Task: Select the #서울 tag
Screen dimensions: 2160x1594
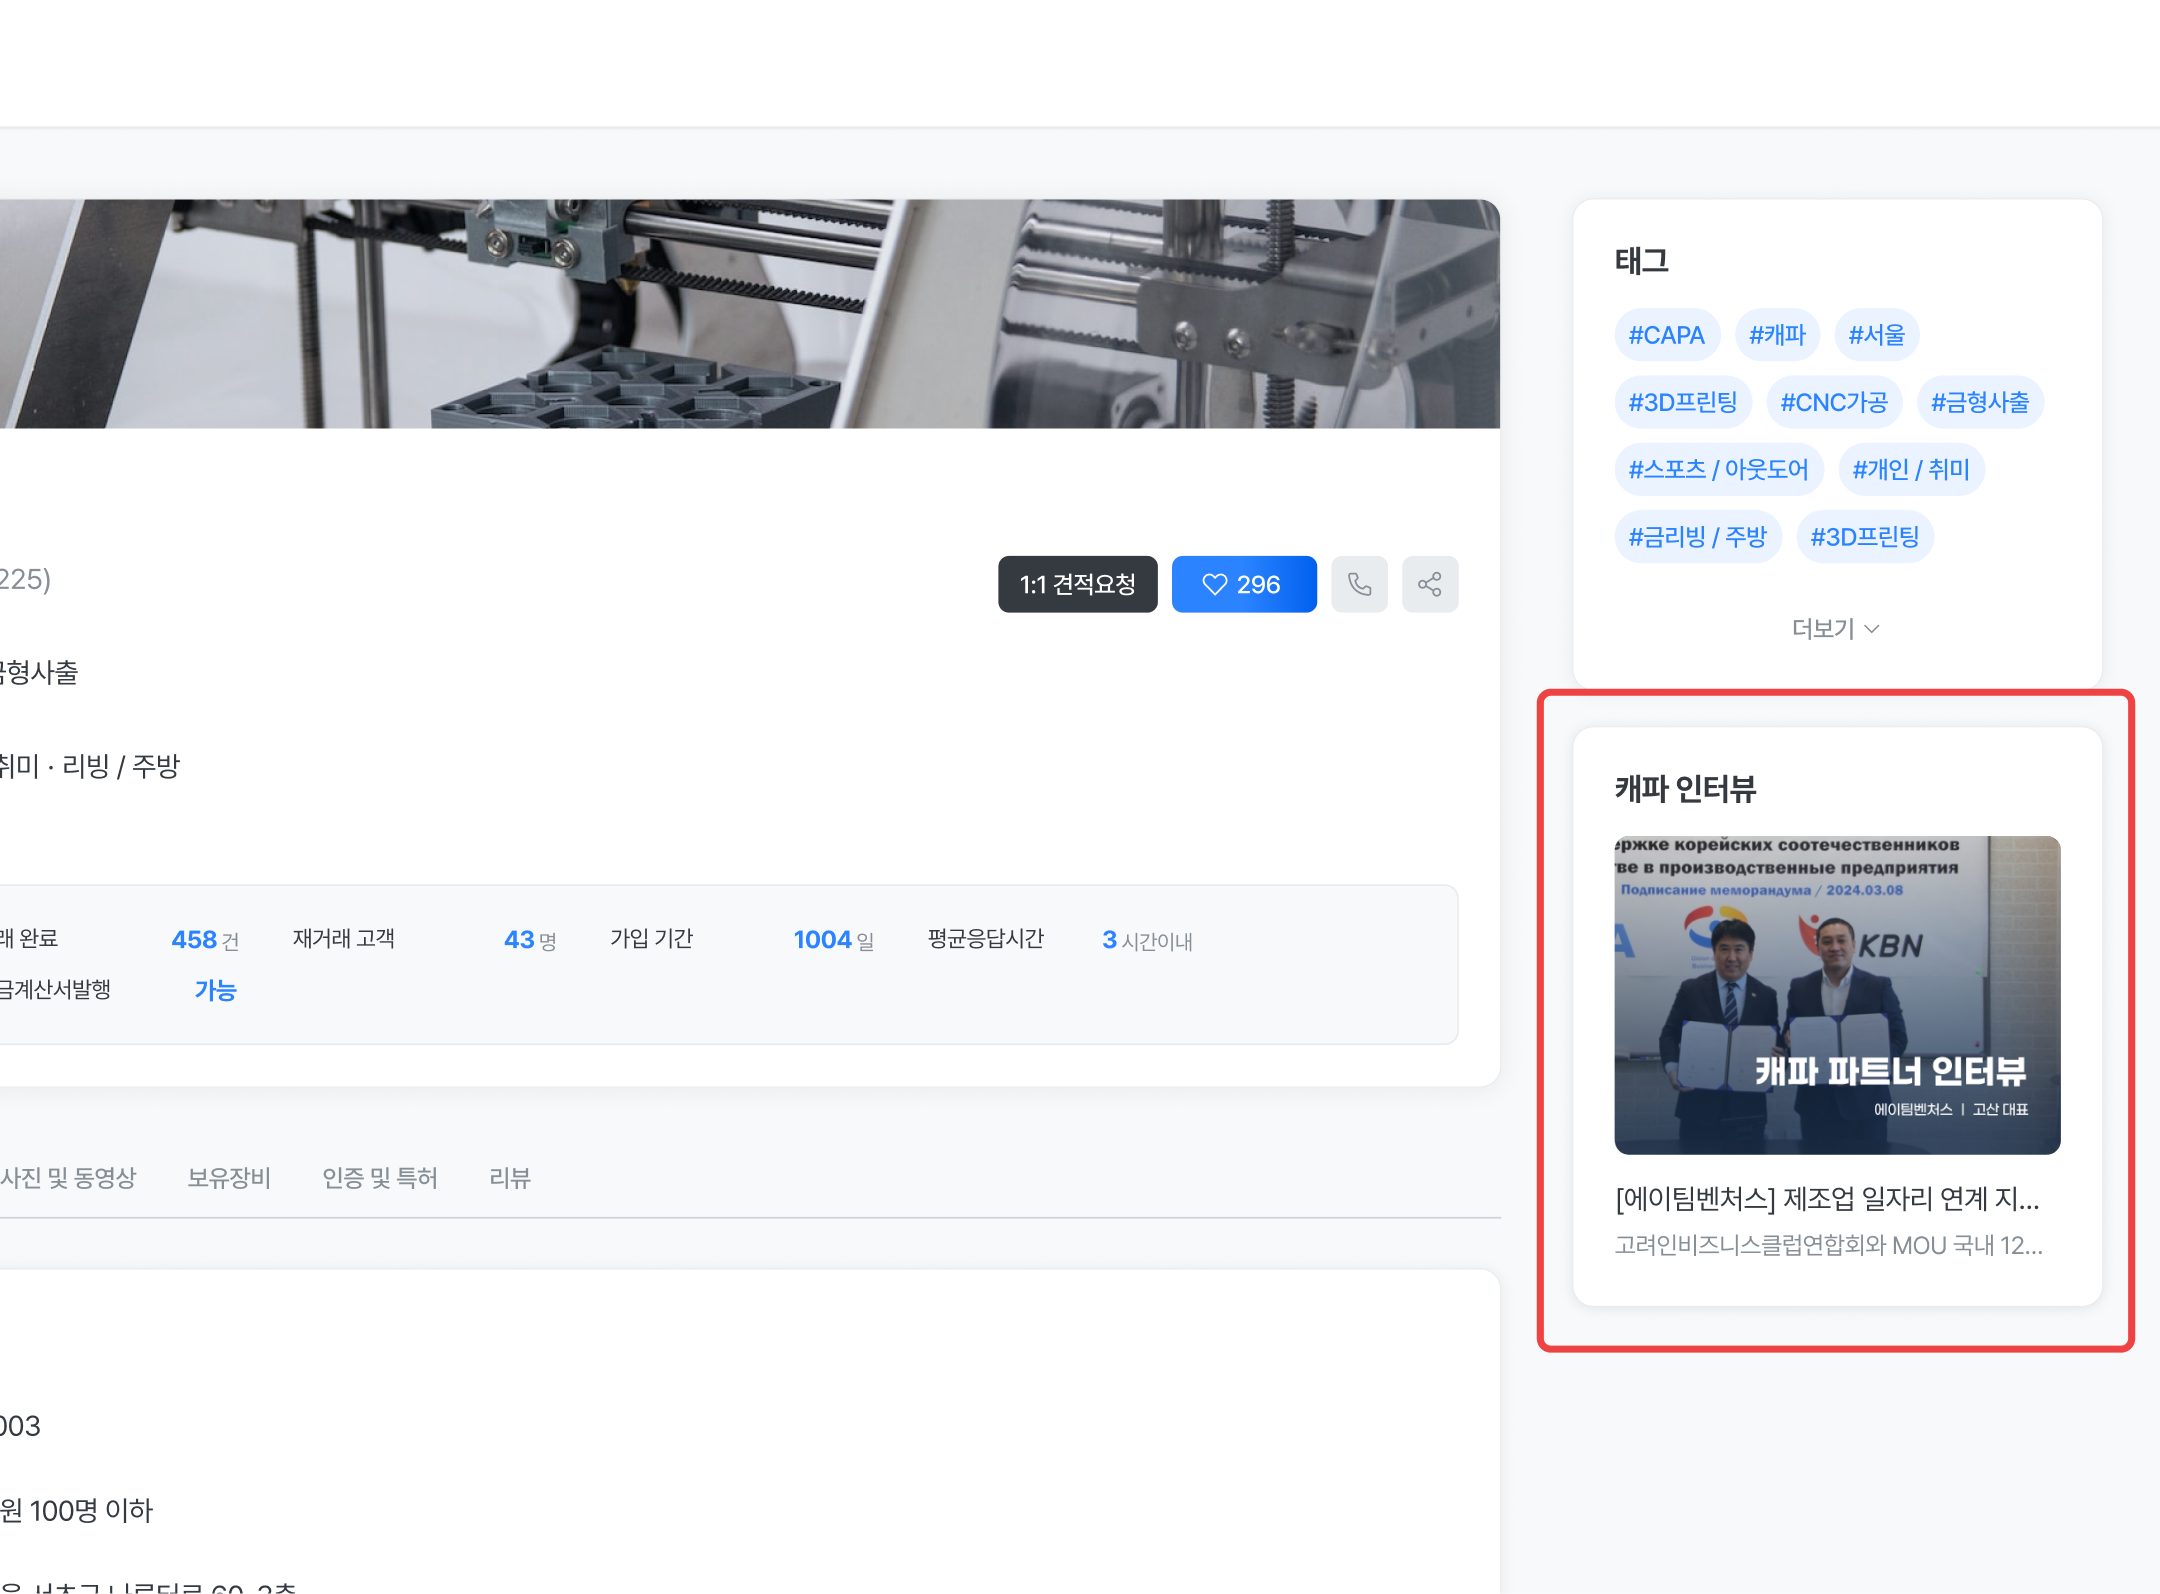Action: point(1876,335)
